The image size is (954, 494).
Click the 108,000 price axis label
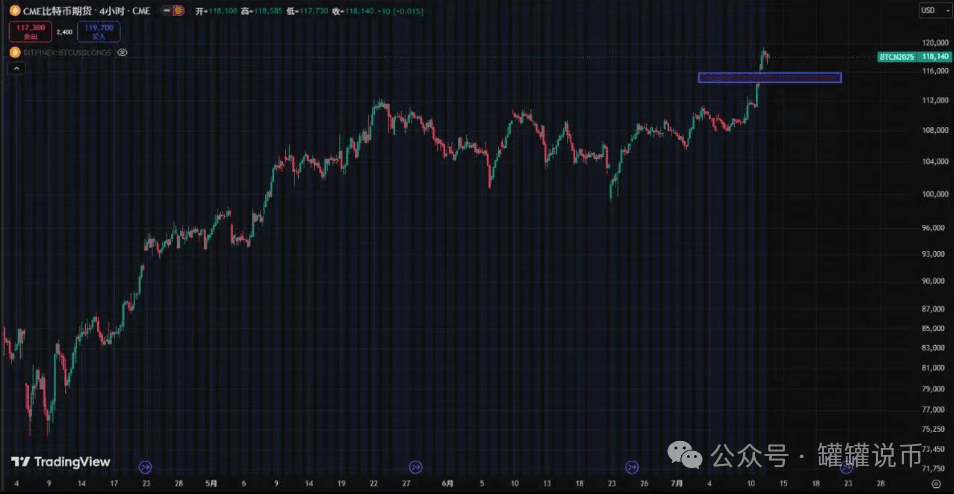click(936, 130)
